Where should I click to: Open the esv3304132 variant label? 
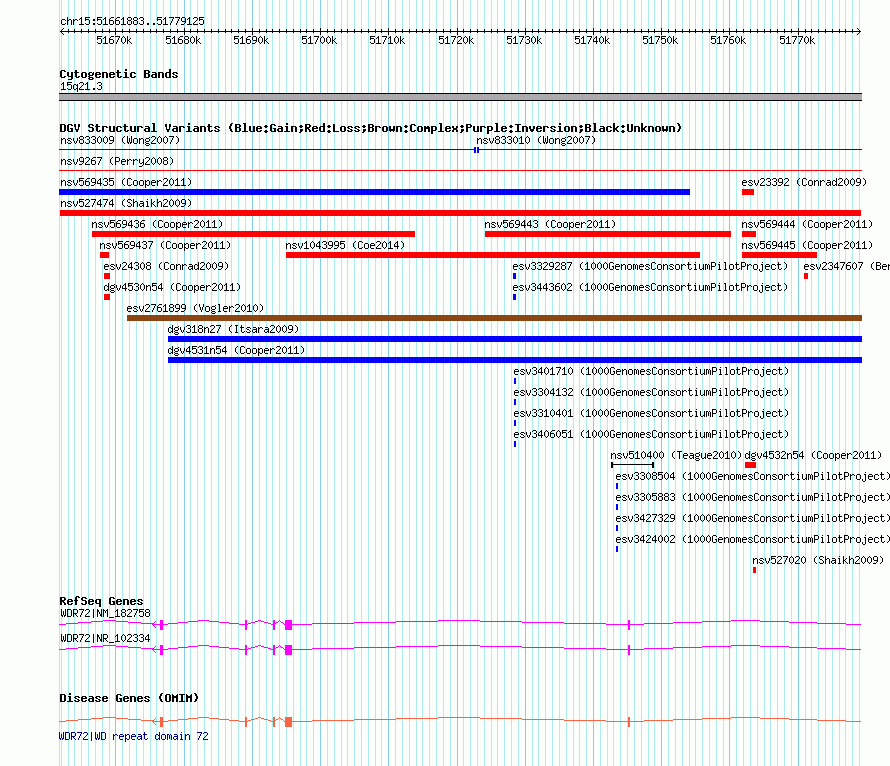pyautogui.click(x=651, y=392)
